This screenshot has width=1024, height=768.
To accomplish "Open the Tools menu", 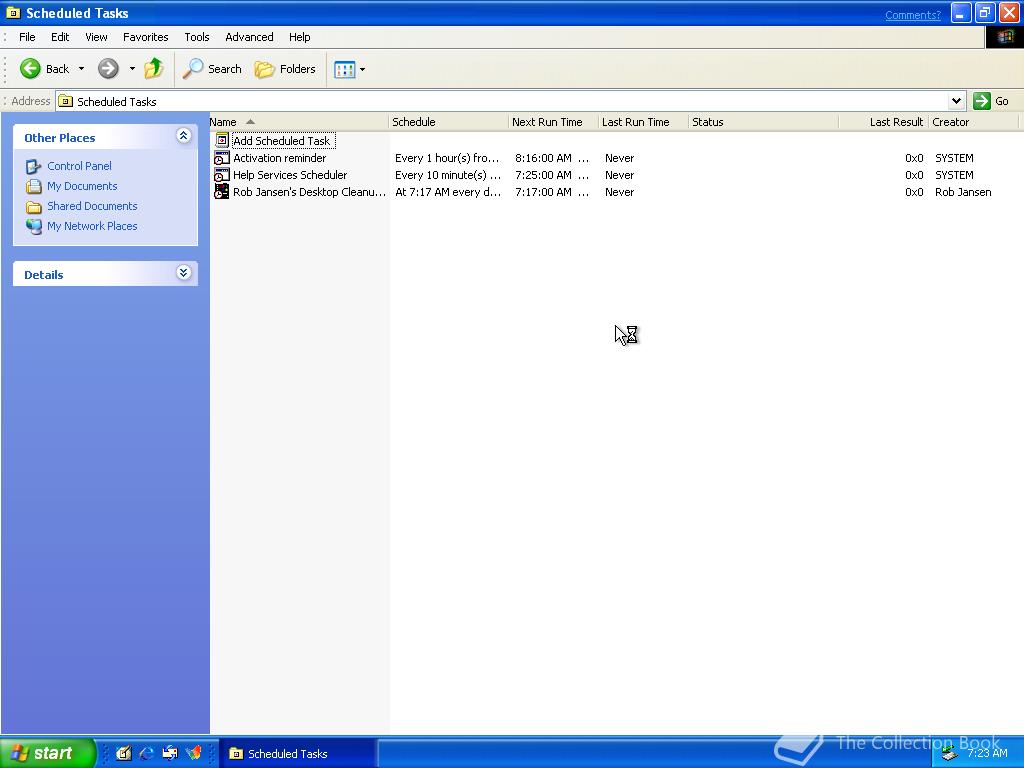I will click(197, 37).
